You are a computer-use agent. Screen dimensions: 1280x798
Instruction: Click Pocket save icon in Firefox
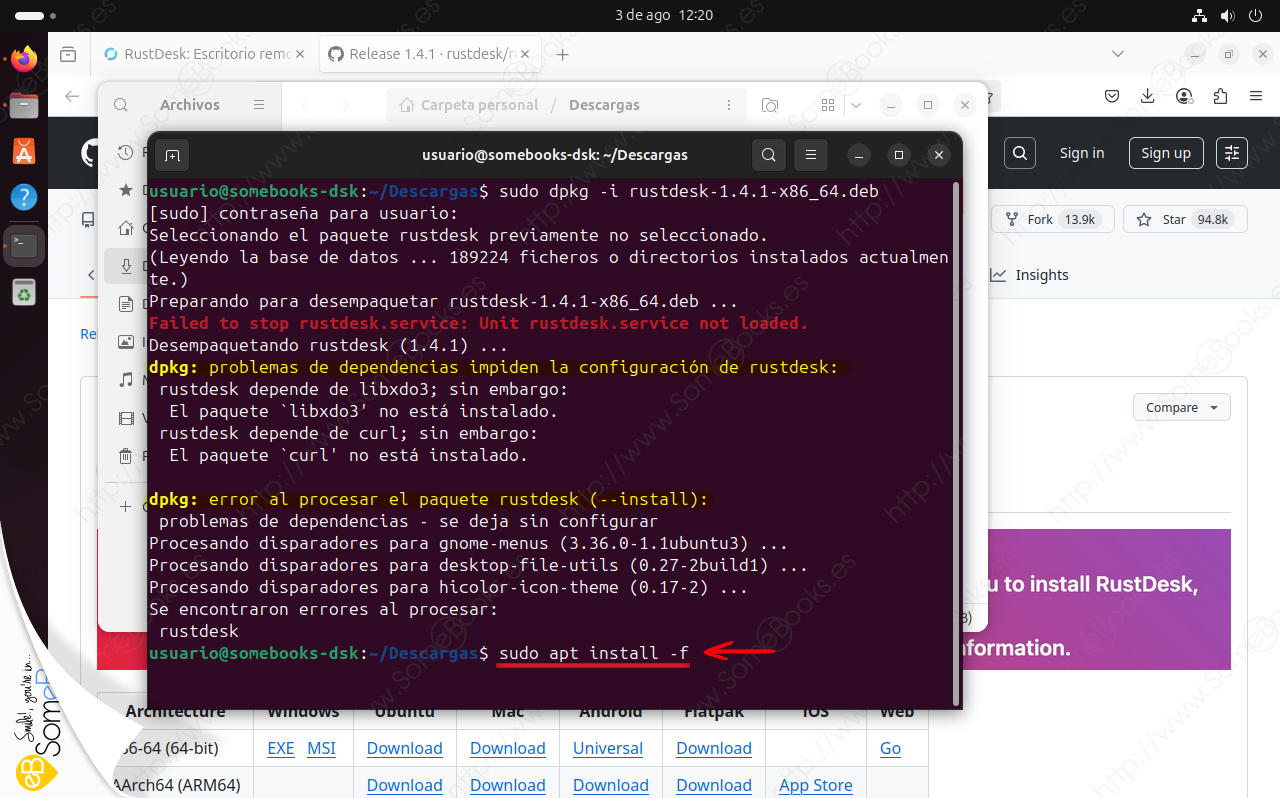click(x=1112, y=96)
